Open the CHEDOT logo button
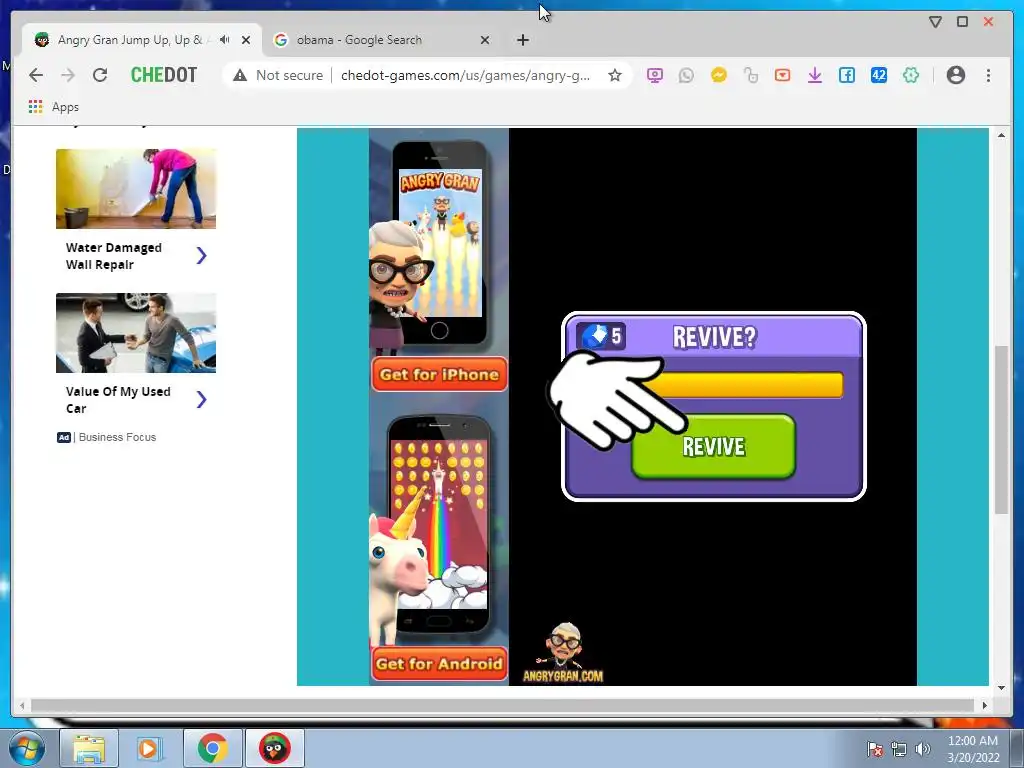 [x=164, y=75]
